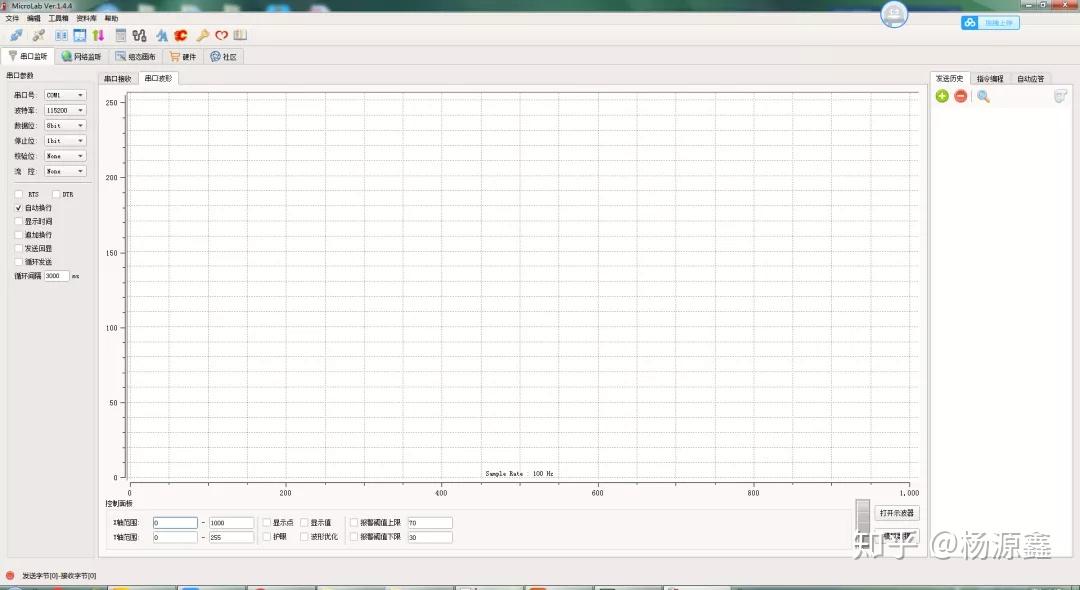Viewport: 1080px width, 590px height.
Task: Click red status indicator in status bar
Action: pos(10,576)
